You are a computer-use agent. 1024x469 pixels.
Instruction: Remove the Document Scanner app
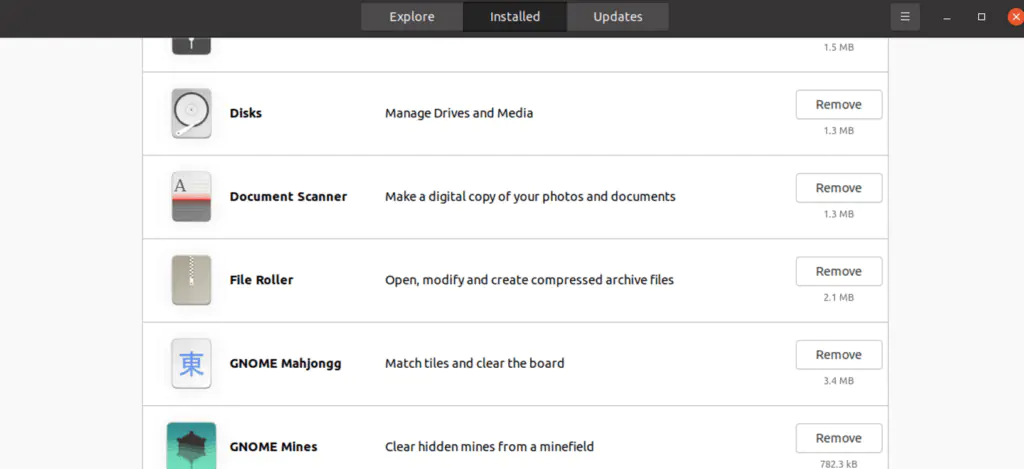(x=838, y=188)
